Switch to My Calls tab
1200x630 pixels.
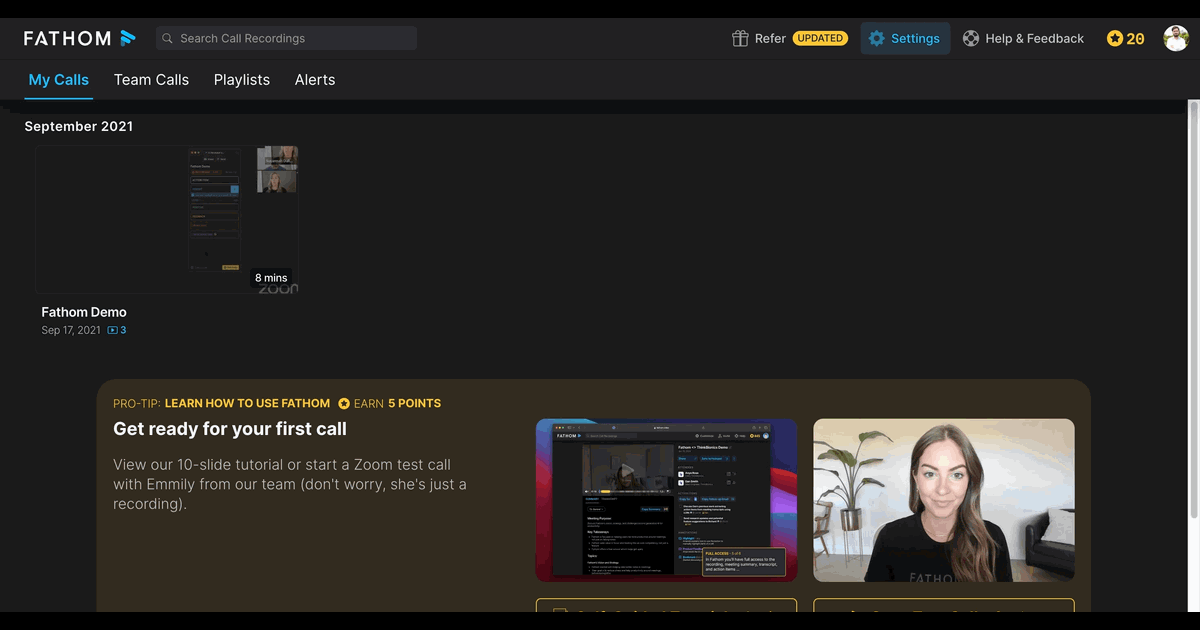point(59,80)
